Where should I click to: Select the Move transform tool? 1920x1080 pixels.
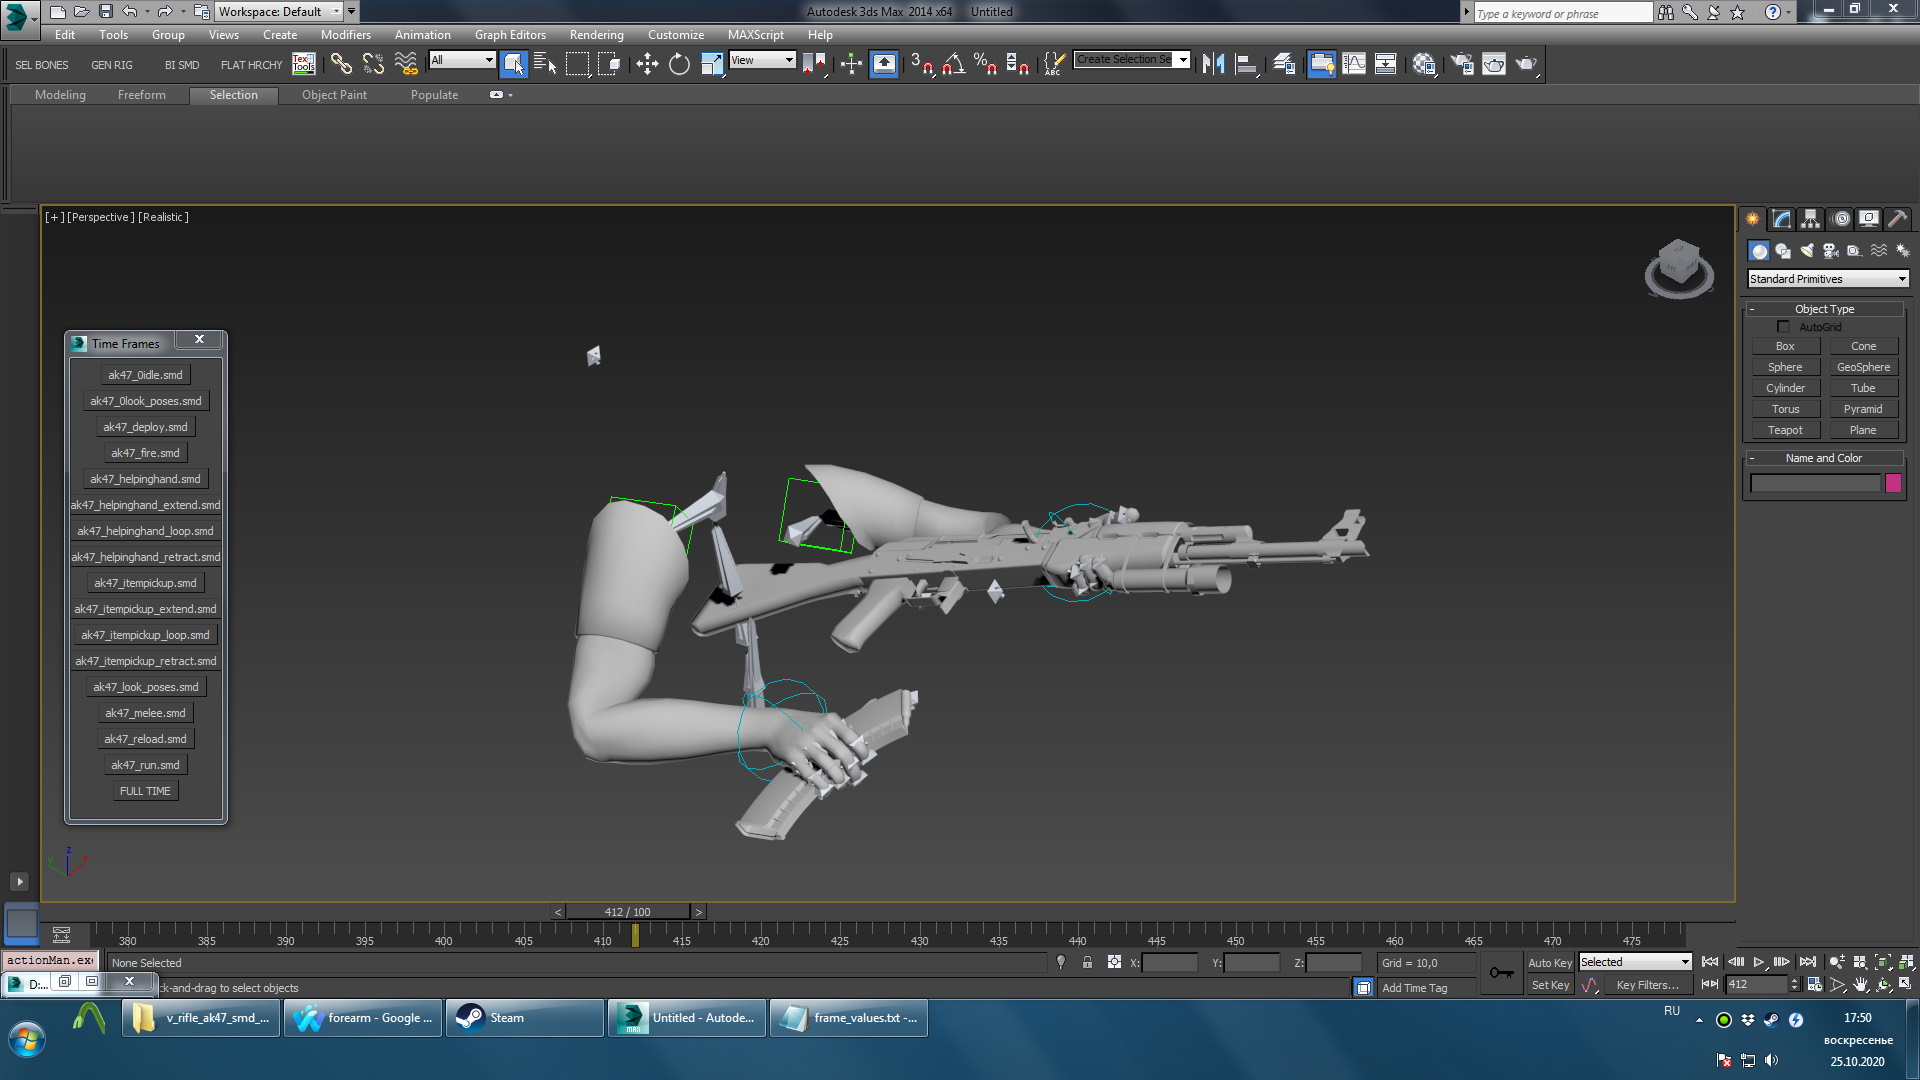point(647,64)
